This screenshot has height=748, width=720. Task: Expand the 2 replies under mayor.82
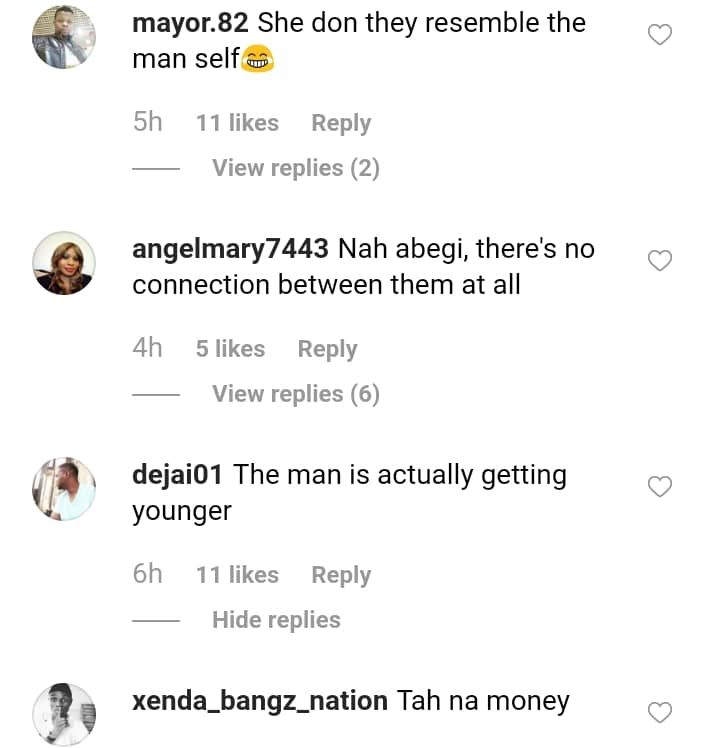pyautogui.click(x=295, y=168)
